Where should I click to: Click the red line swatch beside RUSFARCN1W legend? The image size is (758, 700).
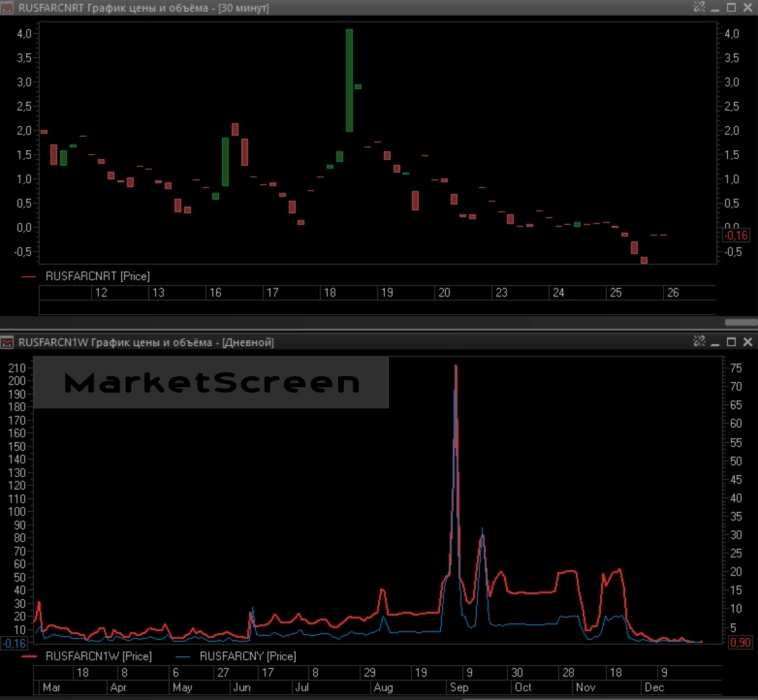(29, 657)
